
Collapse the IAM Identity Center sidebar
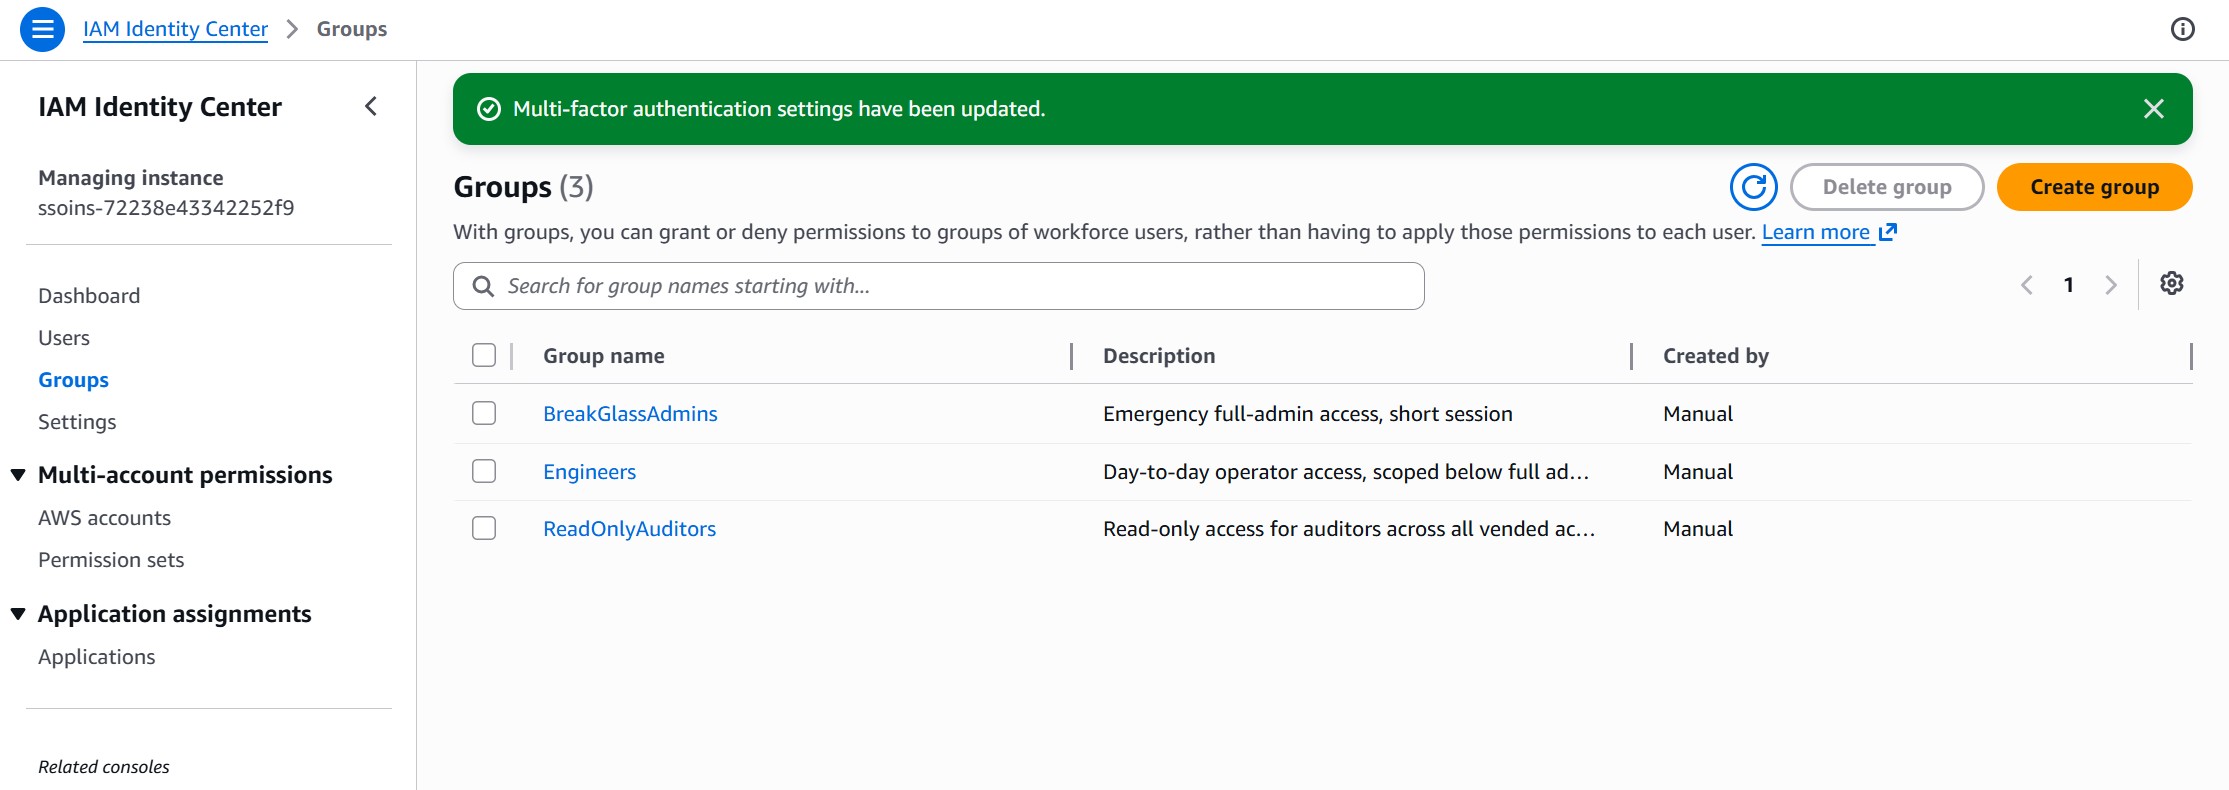pyautogui.click(x=371, y=106)
